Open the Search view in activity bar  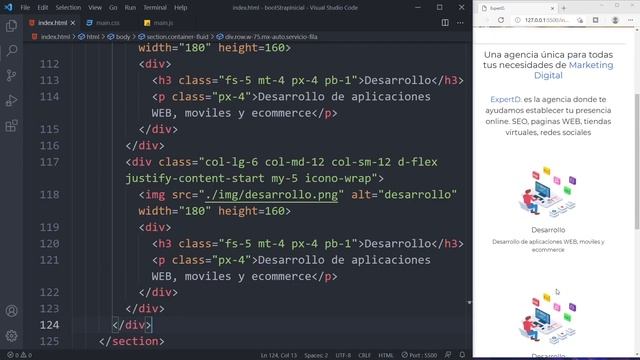[11, 51]
